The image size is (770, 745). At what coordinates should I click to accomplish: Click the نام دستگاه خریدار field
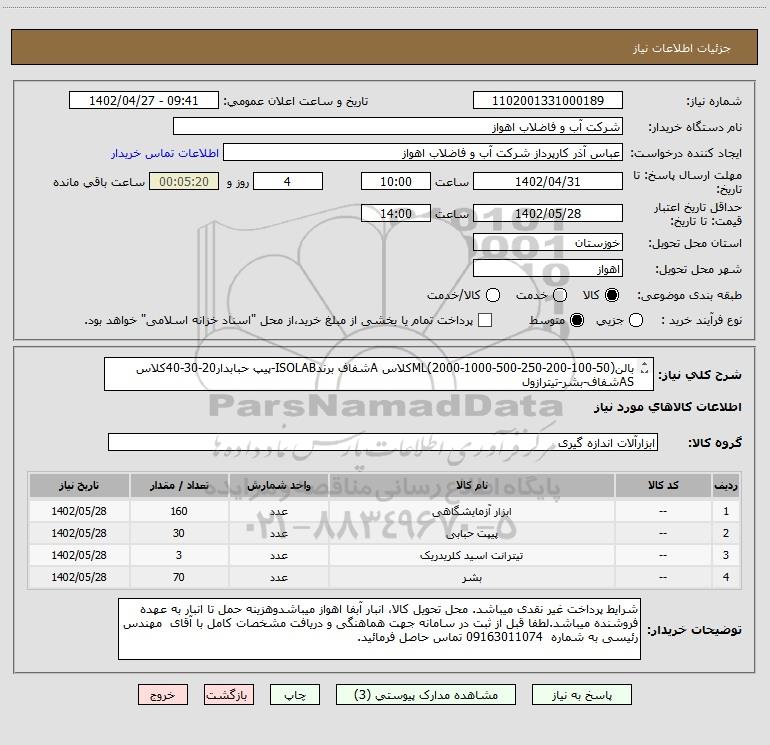pyautogui.click(x=398, y=126)
